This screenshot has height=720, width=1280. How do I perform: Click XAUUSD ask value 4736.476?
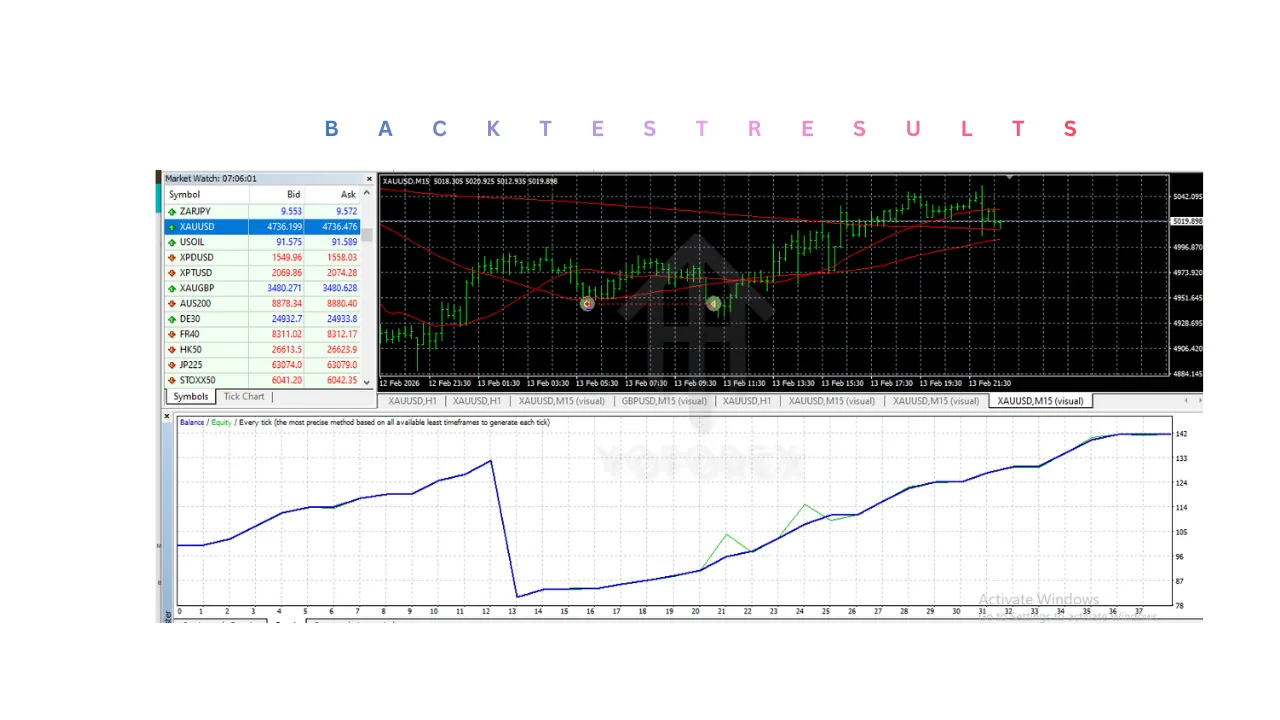click(x=340, y=227)
